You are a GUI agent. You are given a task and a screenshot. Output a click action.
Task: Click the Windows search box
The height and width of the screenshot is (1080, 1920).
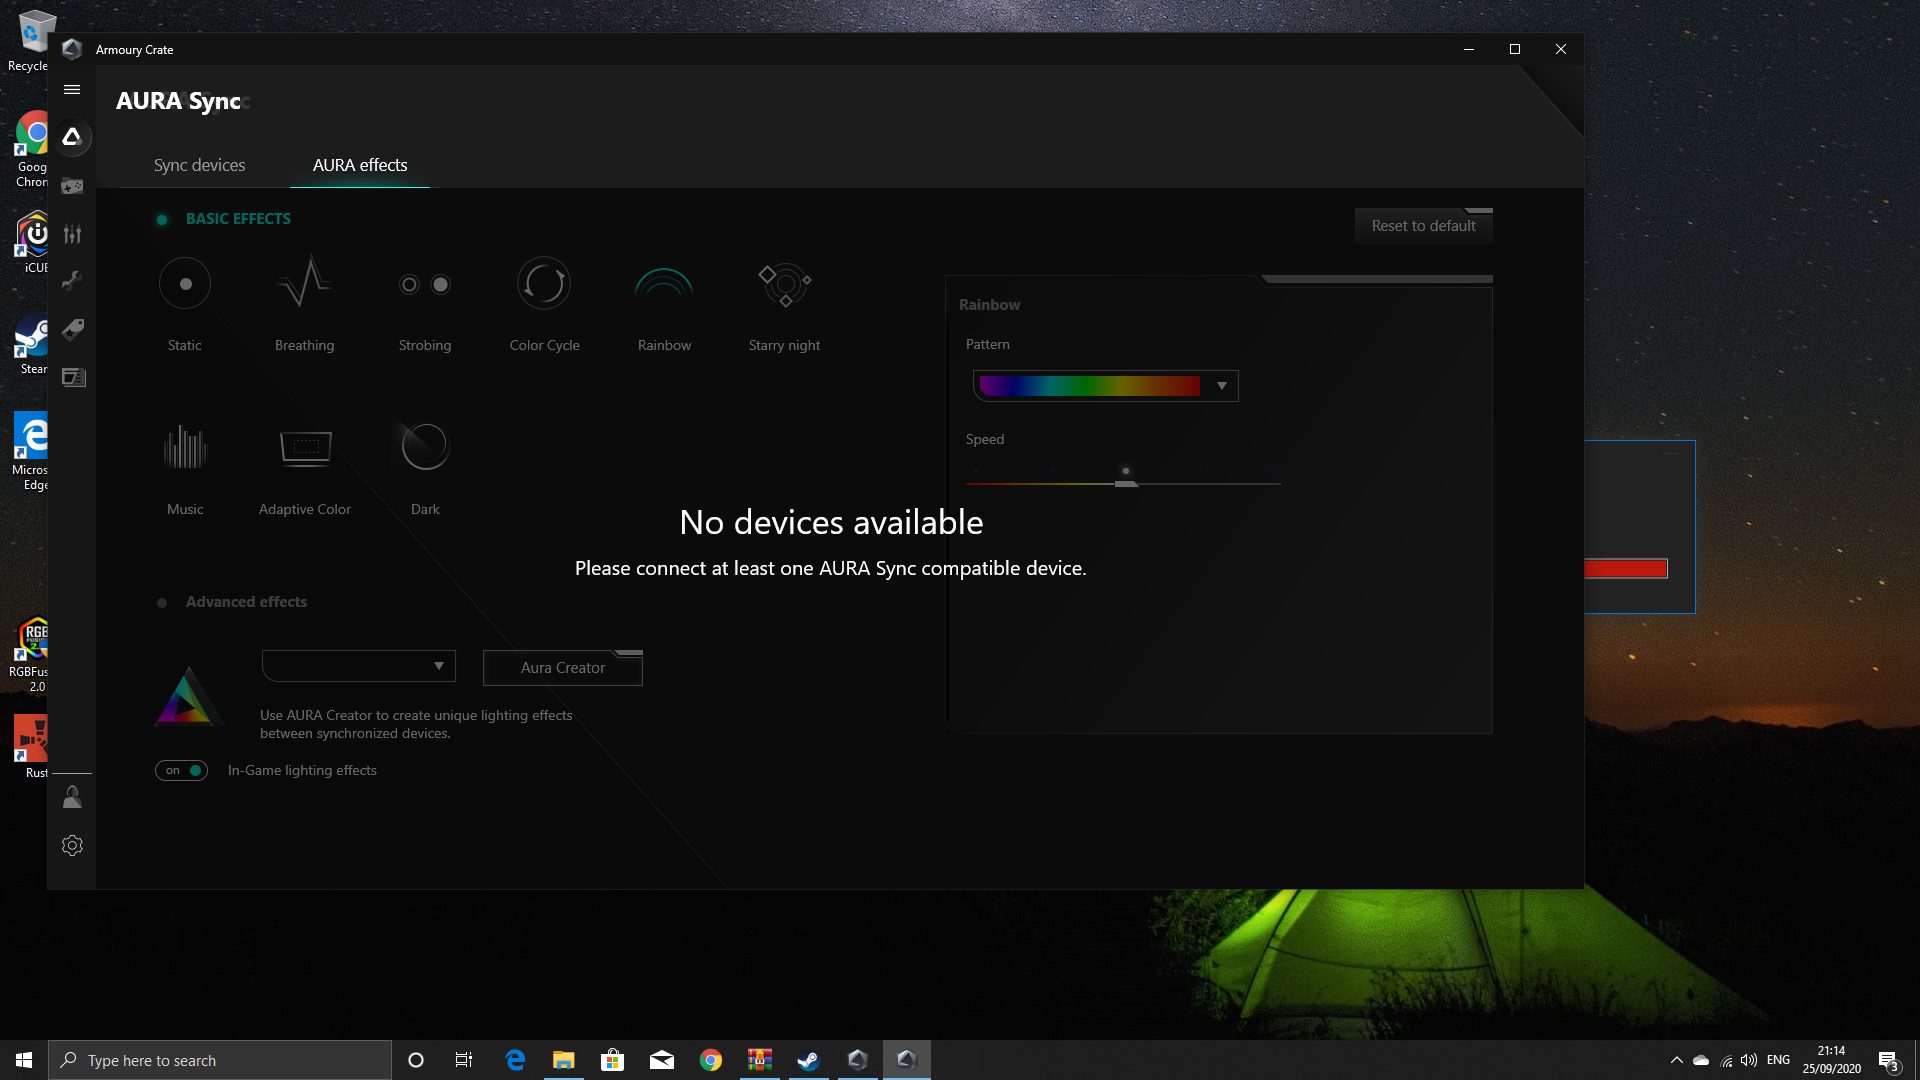point(220,1060)
